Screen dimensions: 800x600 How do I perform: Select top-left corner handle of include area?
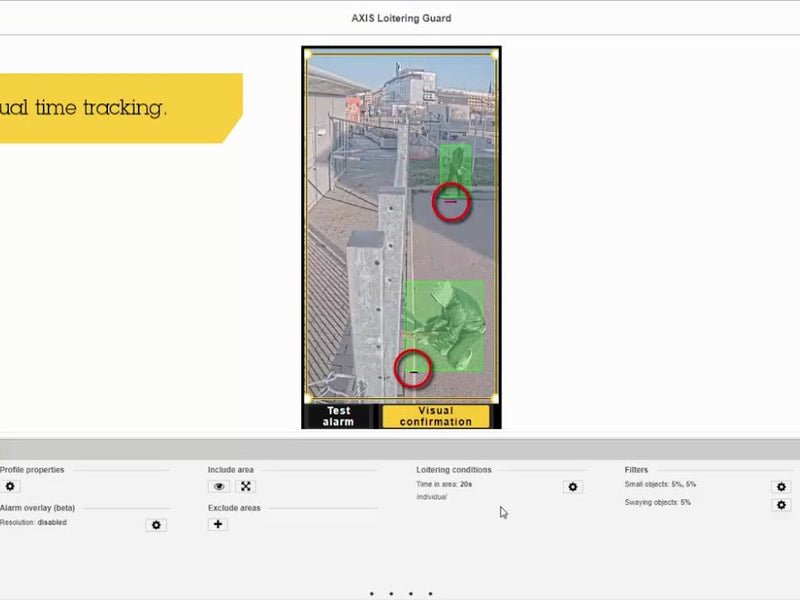(x=308, y=54)
